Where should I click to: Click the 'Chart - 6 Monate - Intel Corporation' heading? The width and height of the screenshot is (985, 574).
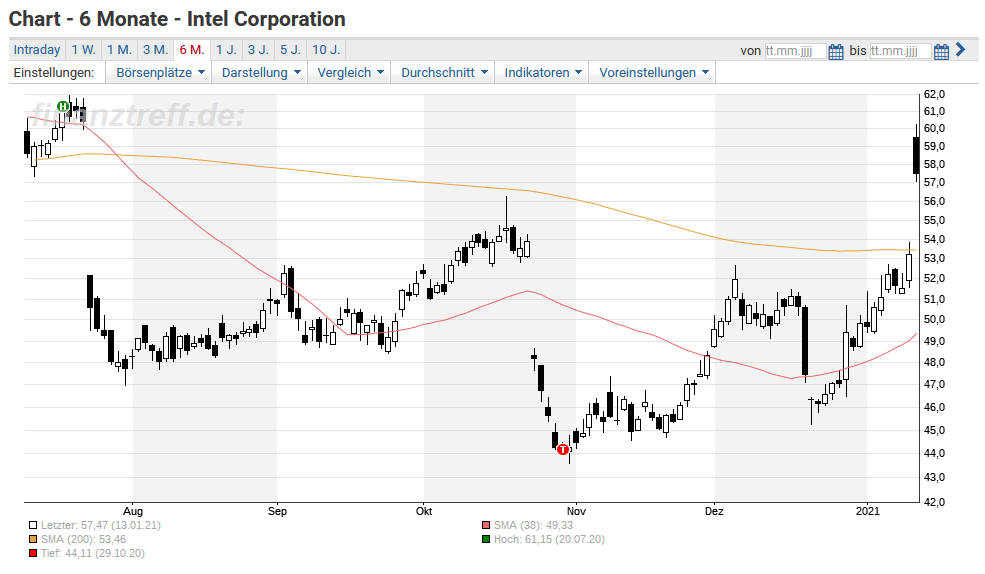pyautogui.click(x=177, y=19)
